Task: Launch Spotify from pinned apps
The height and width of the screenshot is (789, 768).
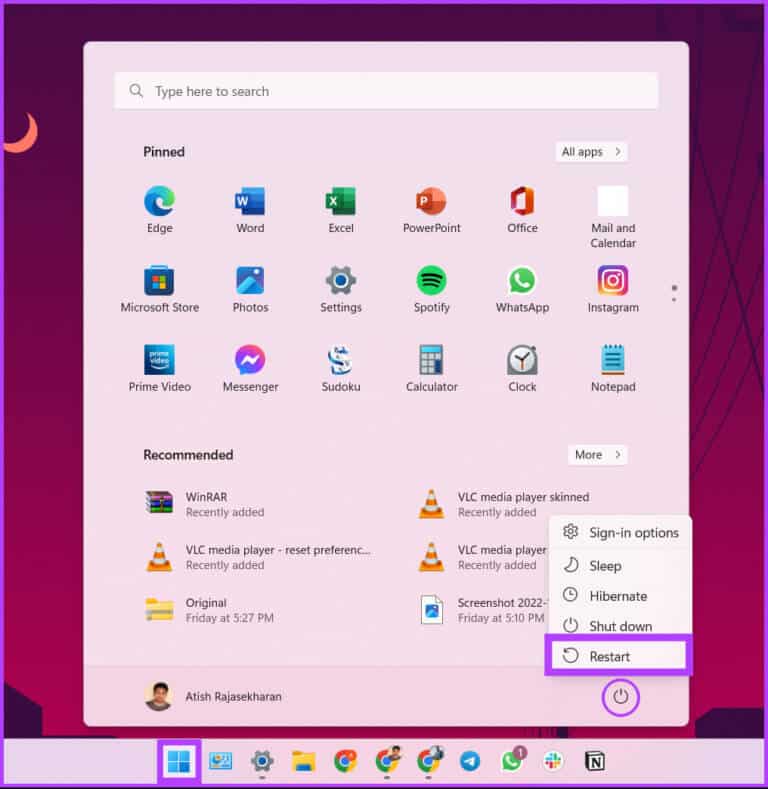Action: click(431, 289)
